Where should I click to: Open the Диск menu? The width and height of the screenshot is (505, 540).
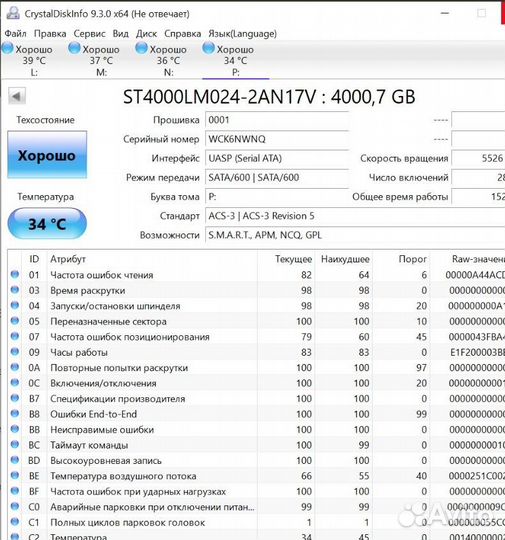[x=146, y=34]
